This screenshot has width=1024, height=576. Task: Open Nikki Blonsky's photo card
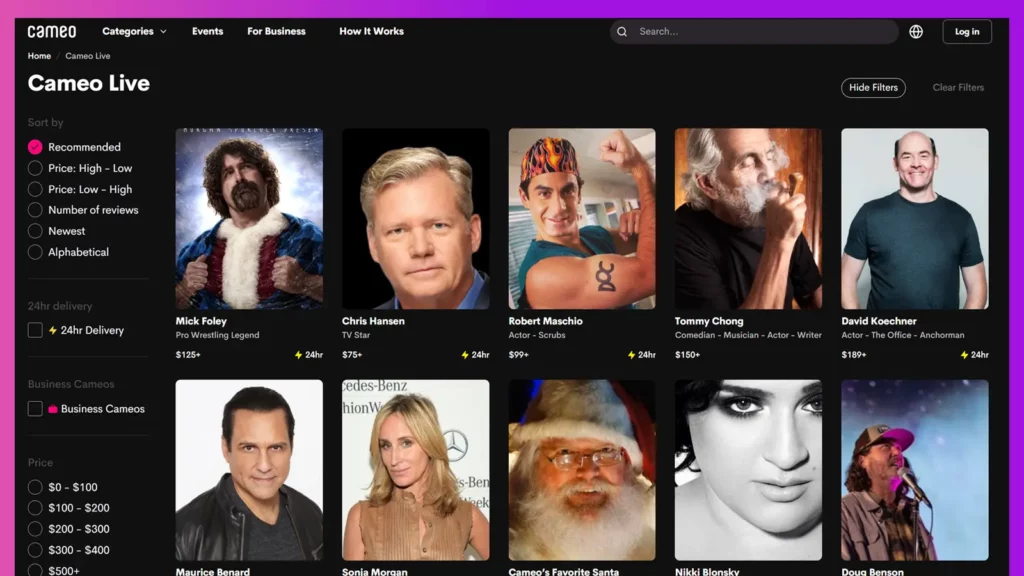748,470
